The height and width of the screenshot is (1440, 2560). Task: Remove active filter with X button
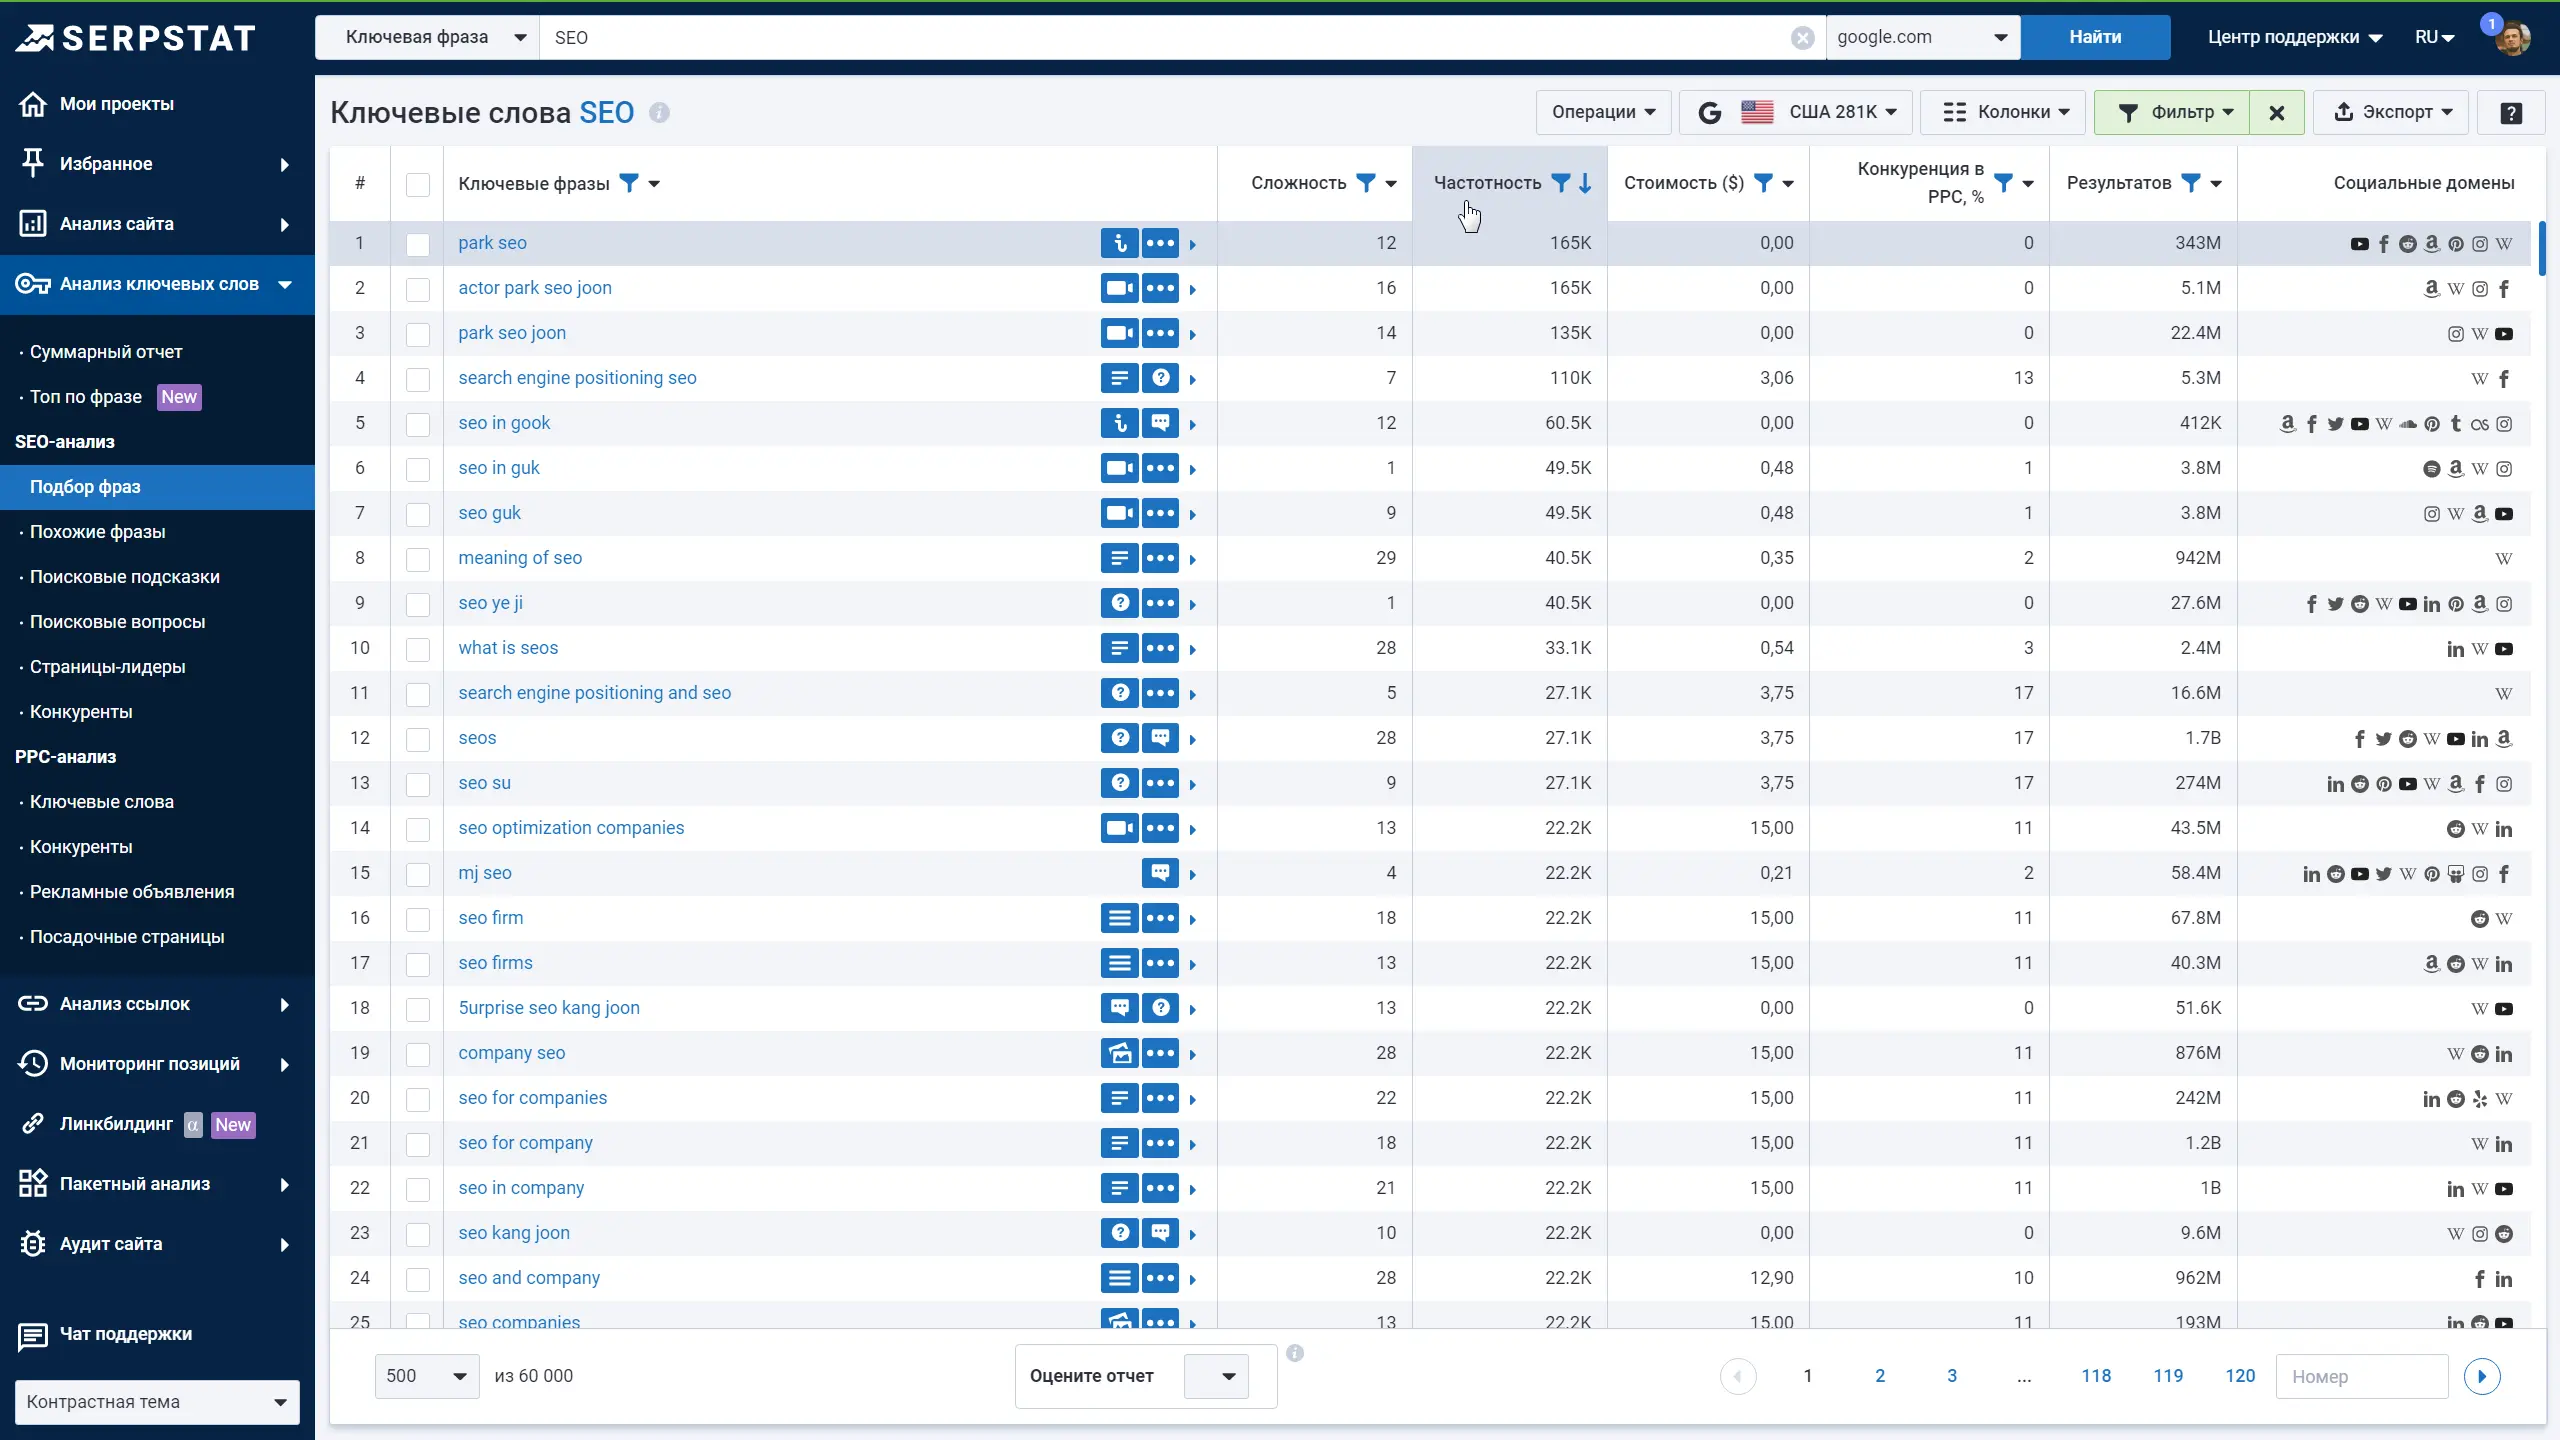tap(2277, 112)
